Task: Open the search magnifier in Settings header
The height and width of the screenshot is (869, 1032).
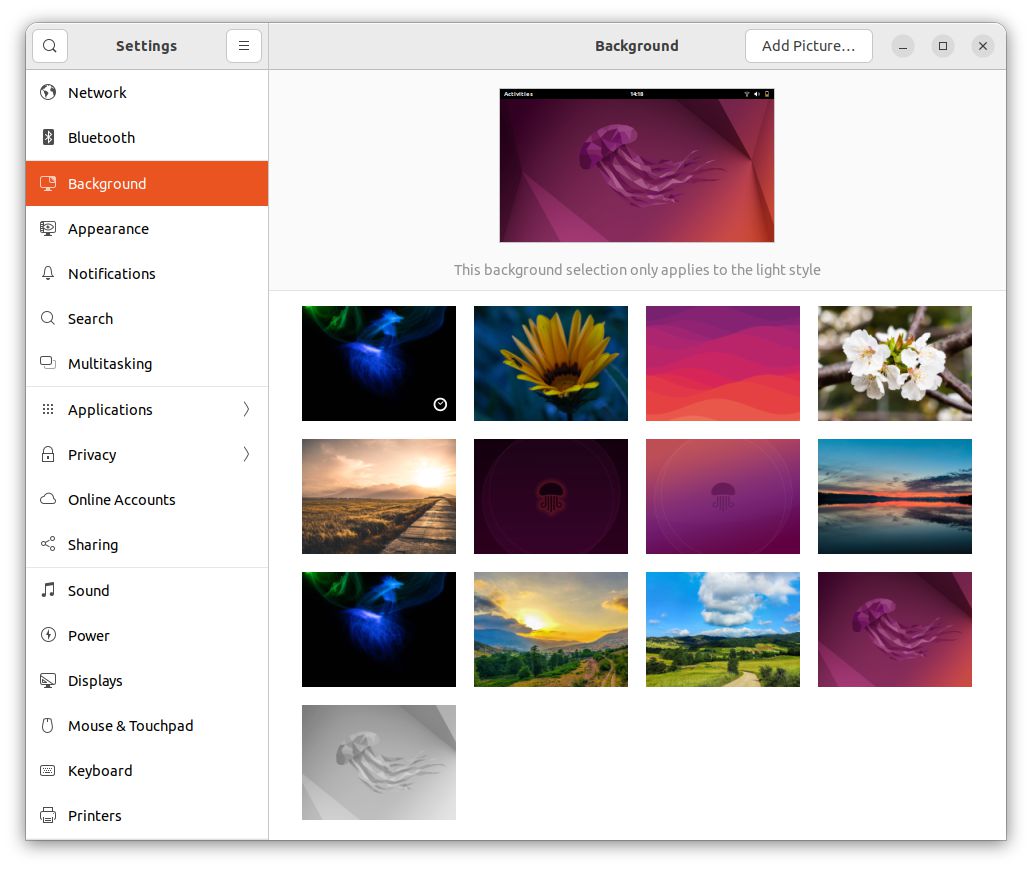Action: pos(49,45)
